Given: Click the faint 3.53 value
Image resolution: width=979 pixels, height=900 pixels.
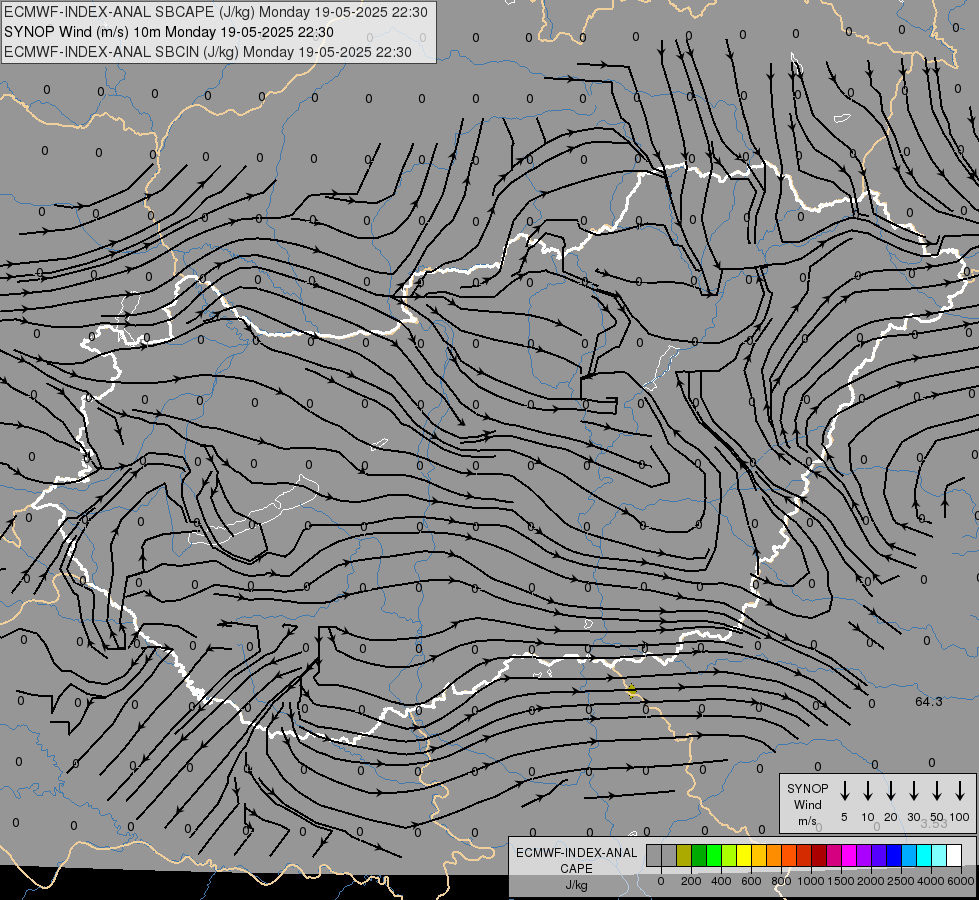Looking at the screenshot, I should point(933,823).
